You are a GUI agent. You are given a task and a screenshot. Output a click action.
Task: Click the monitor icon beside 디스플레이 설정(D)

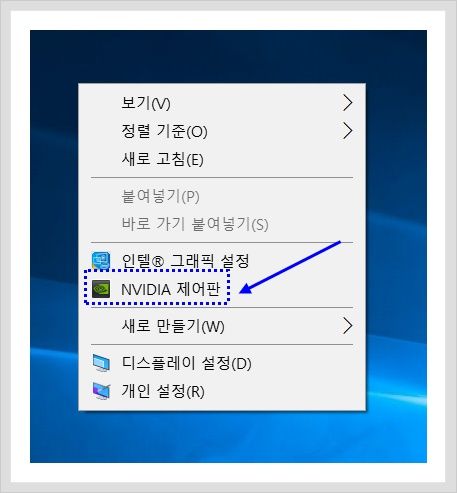[x=101, y=363]
